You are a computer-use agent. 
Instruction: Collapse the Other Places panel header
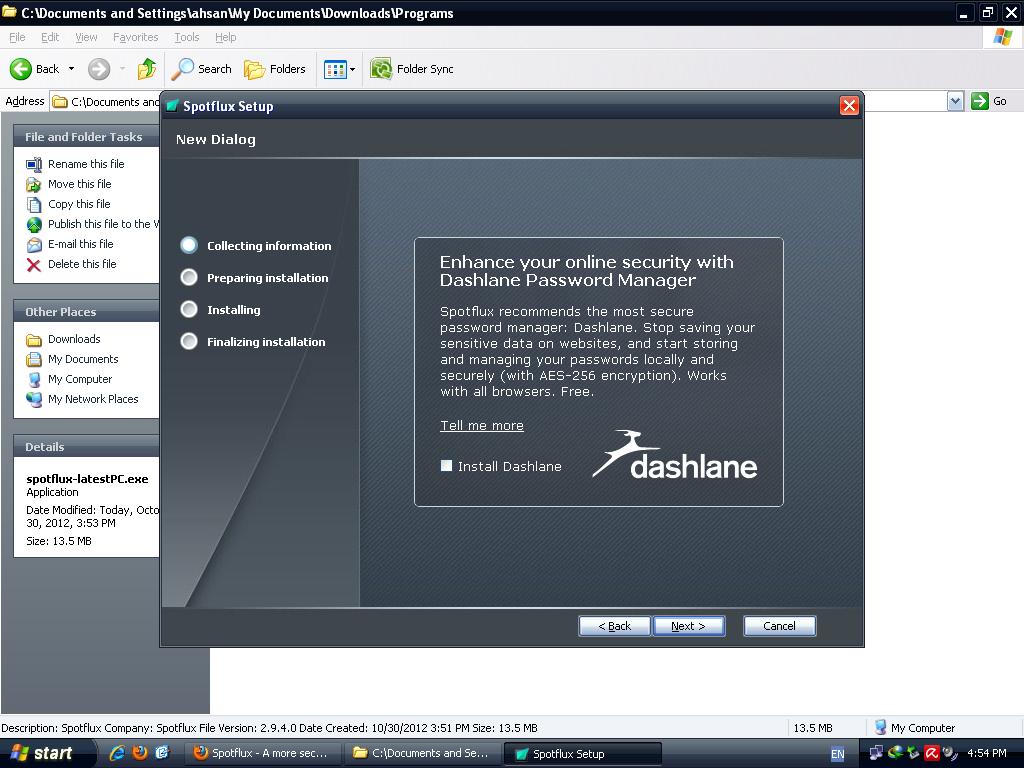[x=86, y=312]
